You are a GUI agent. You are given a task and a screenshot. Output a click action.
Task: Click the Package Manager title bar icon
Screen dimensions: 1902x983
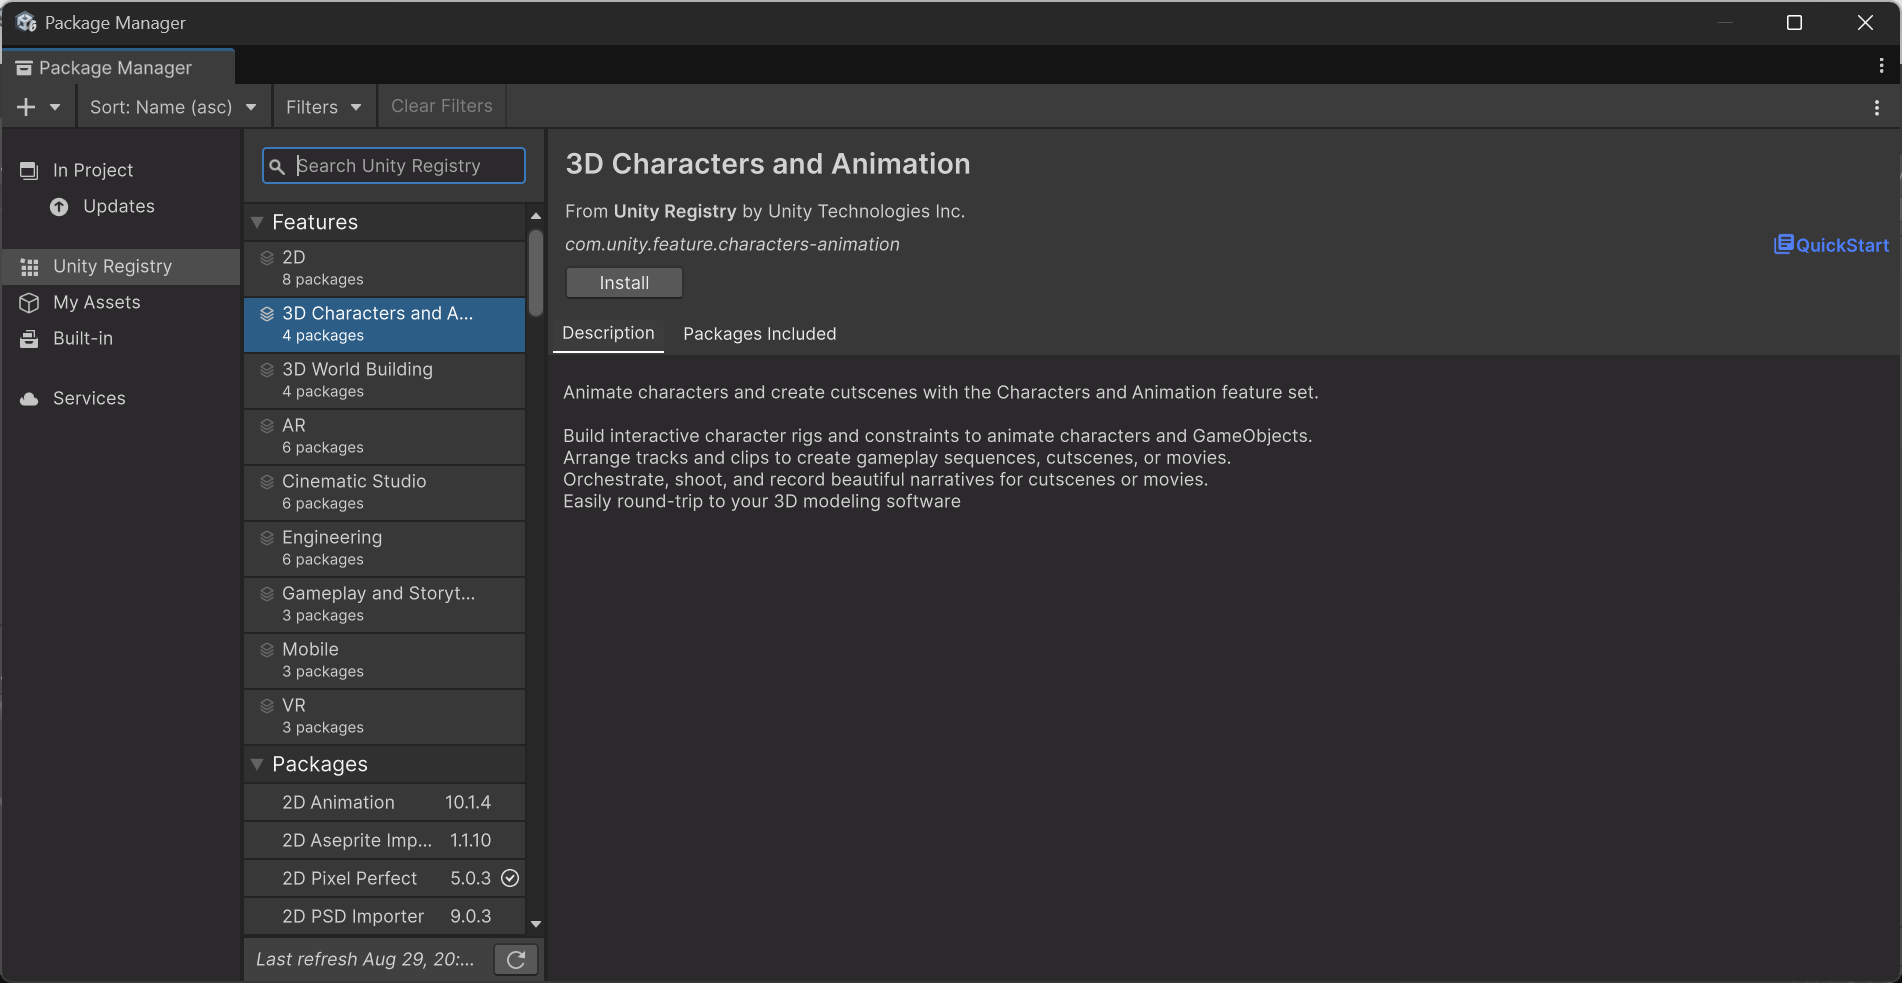point(26,22)
